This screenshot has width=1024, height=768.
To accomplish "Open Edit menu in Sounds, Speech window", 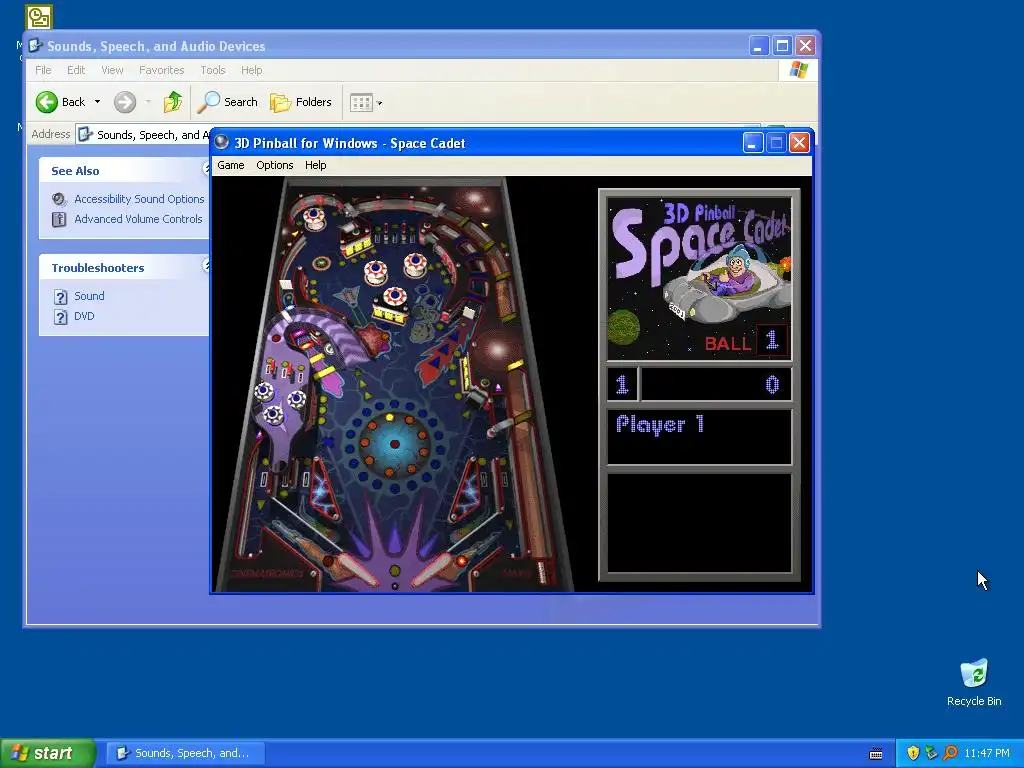I will (x=76, y=70).
